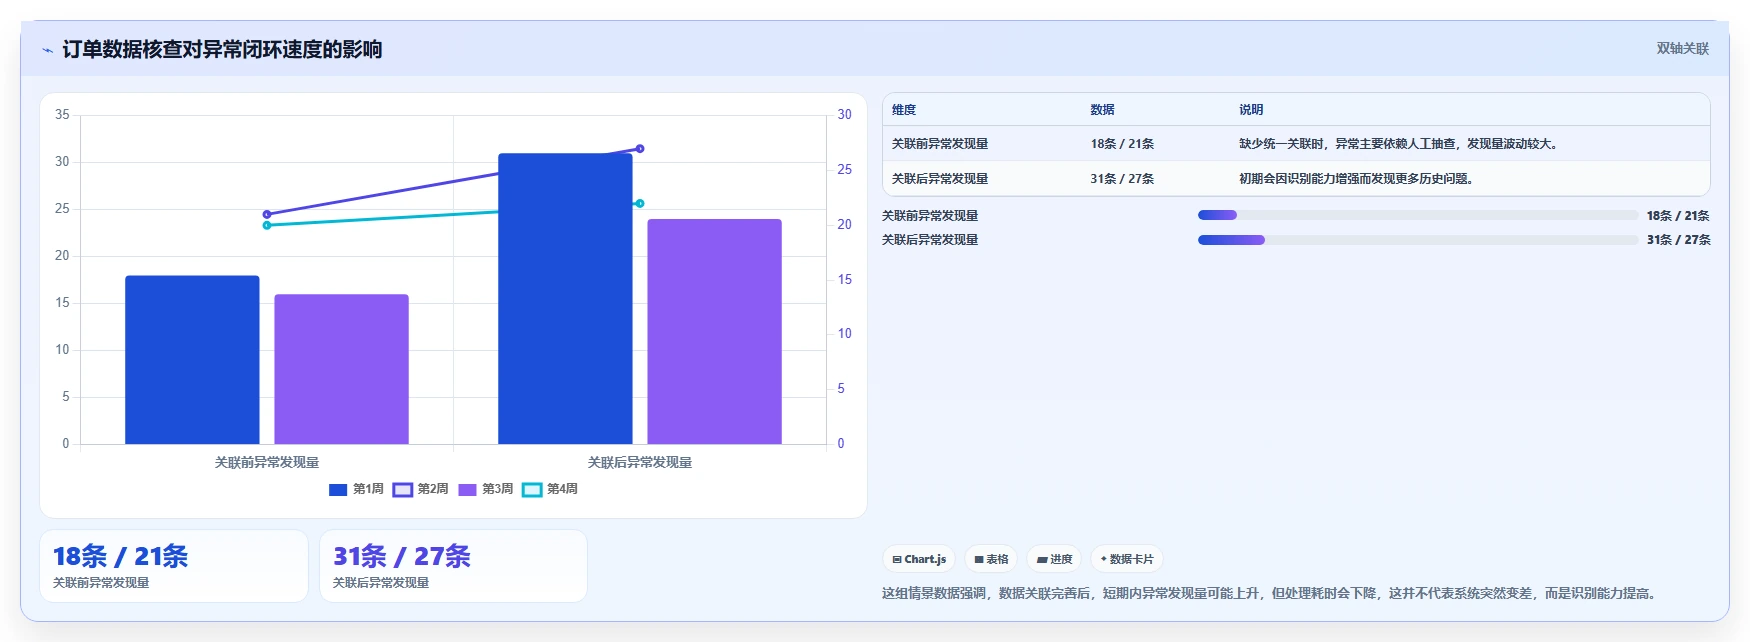Toggle the 第3周 legend entry

486,489
